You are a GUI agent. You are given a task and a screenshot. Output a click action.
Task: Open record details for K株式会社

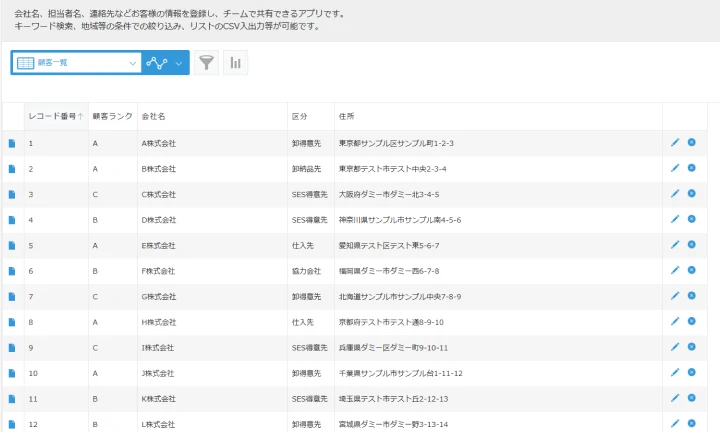[x=12, y=399]
